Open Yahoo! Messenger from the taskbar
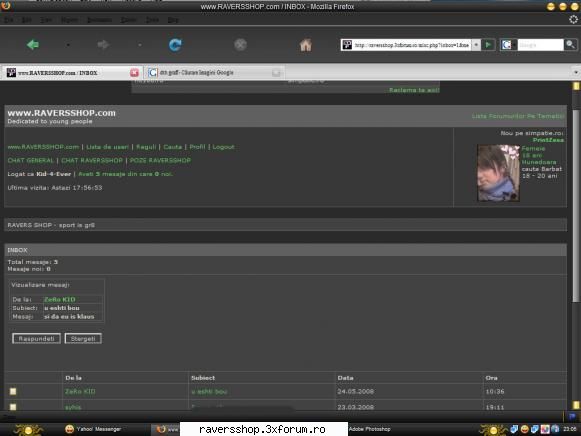Viewport: 581px width, 436px height. coord(93,429)
